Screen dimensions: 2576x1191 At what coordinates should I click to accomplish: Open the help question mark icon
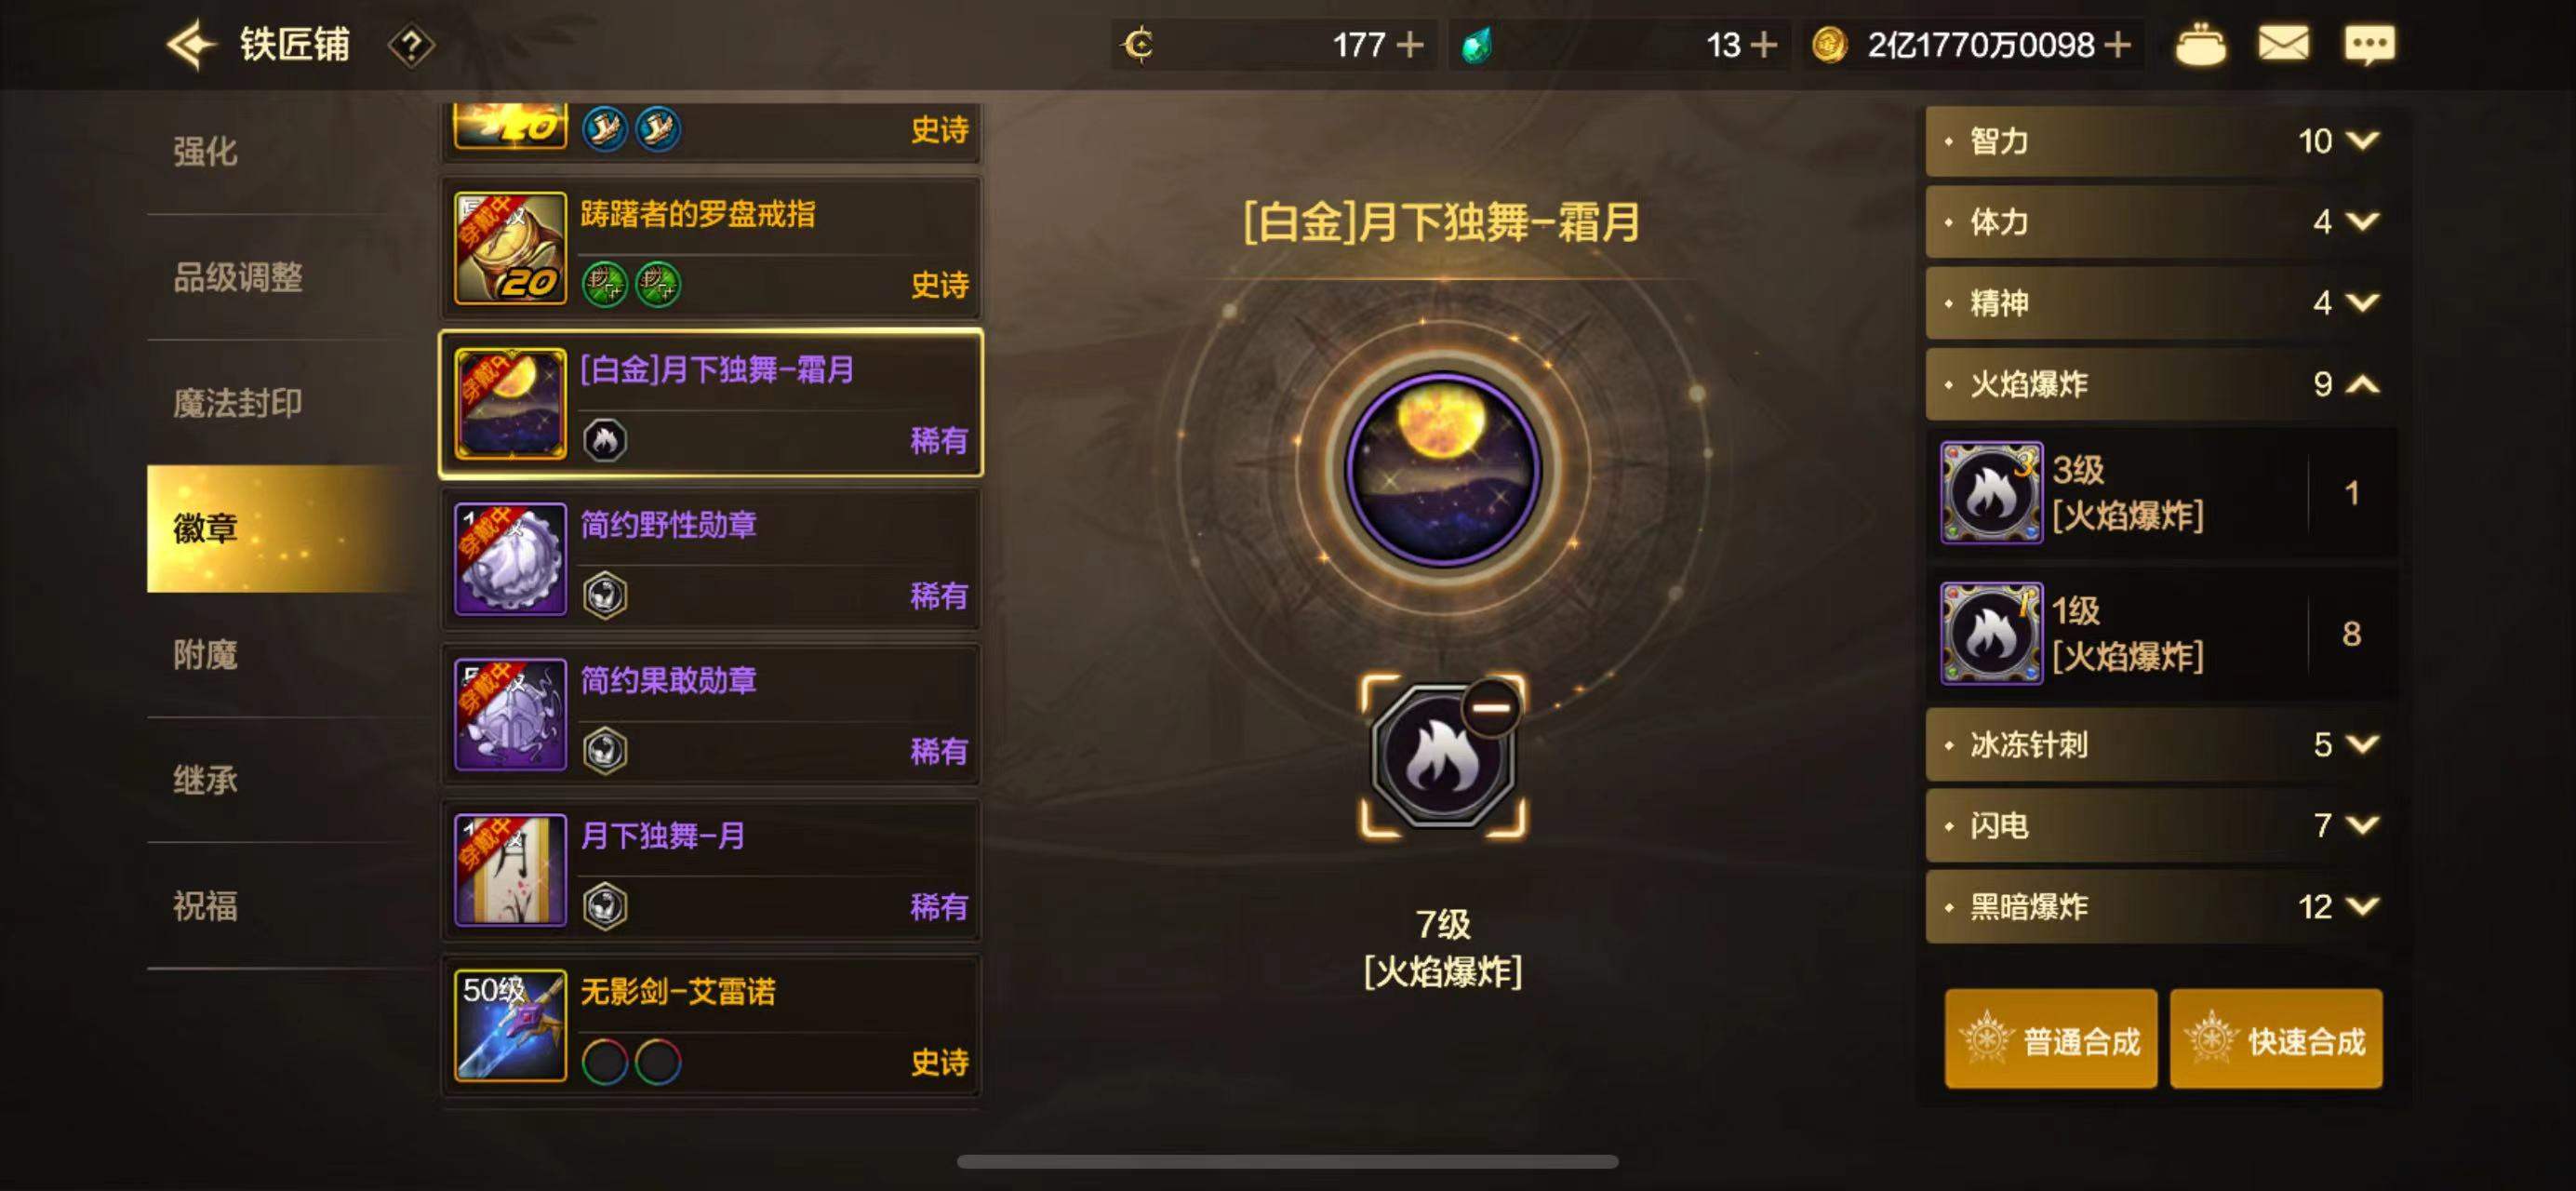pyautogui.click(x=411, y=46)
